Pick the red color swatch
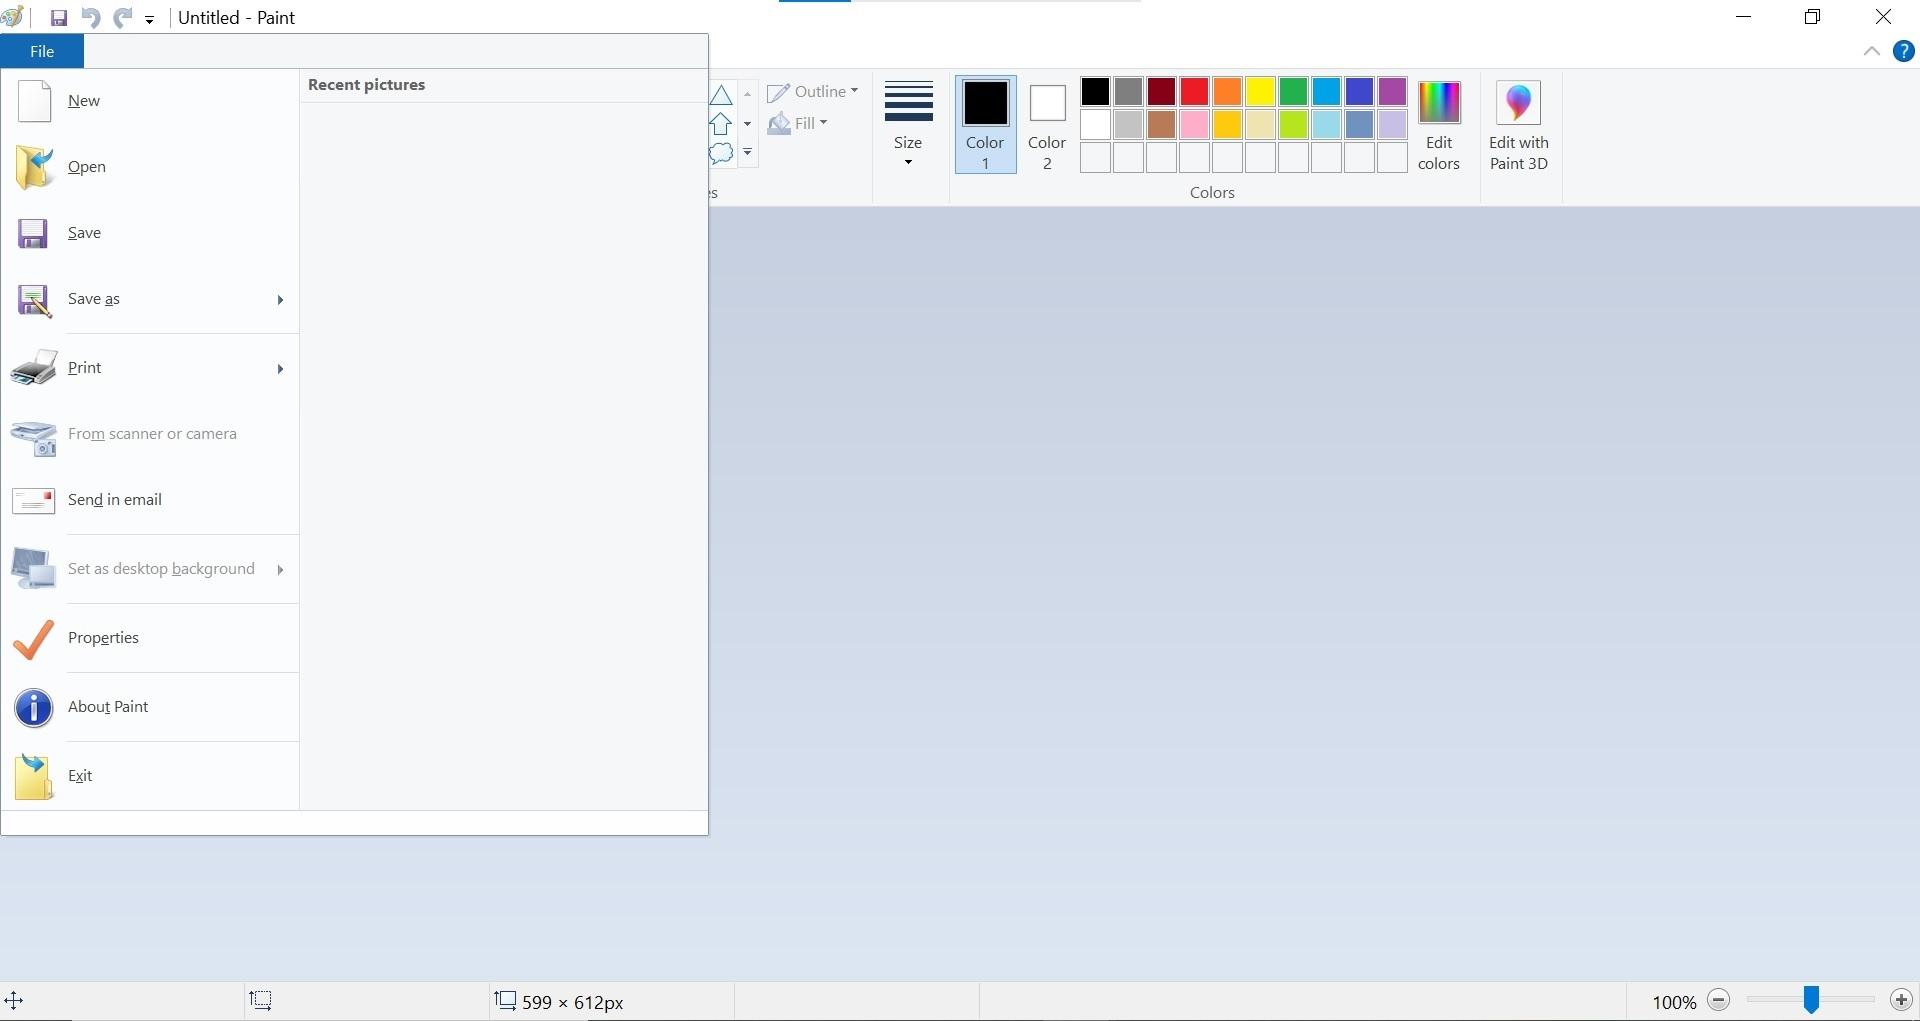 (x=1194, y=92)
